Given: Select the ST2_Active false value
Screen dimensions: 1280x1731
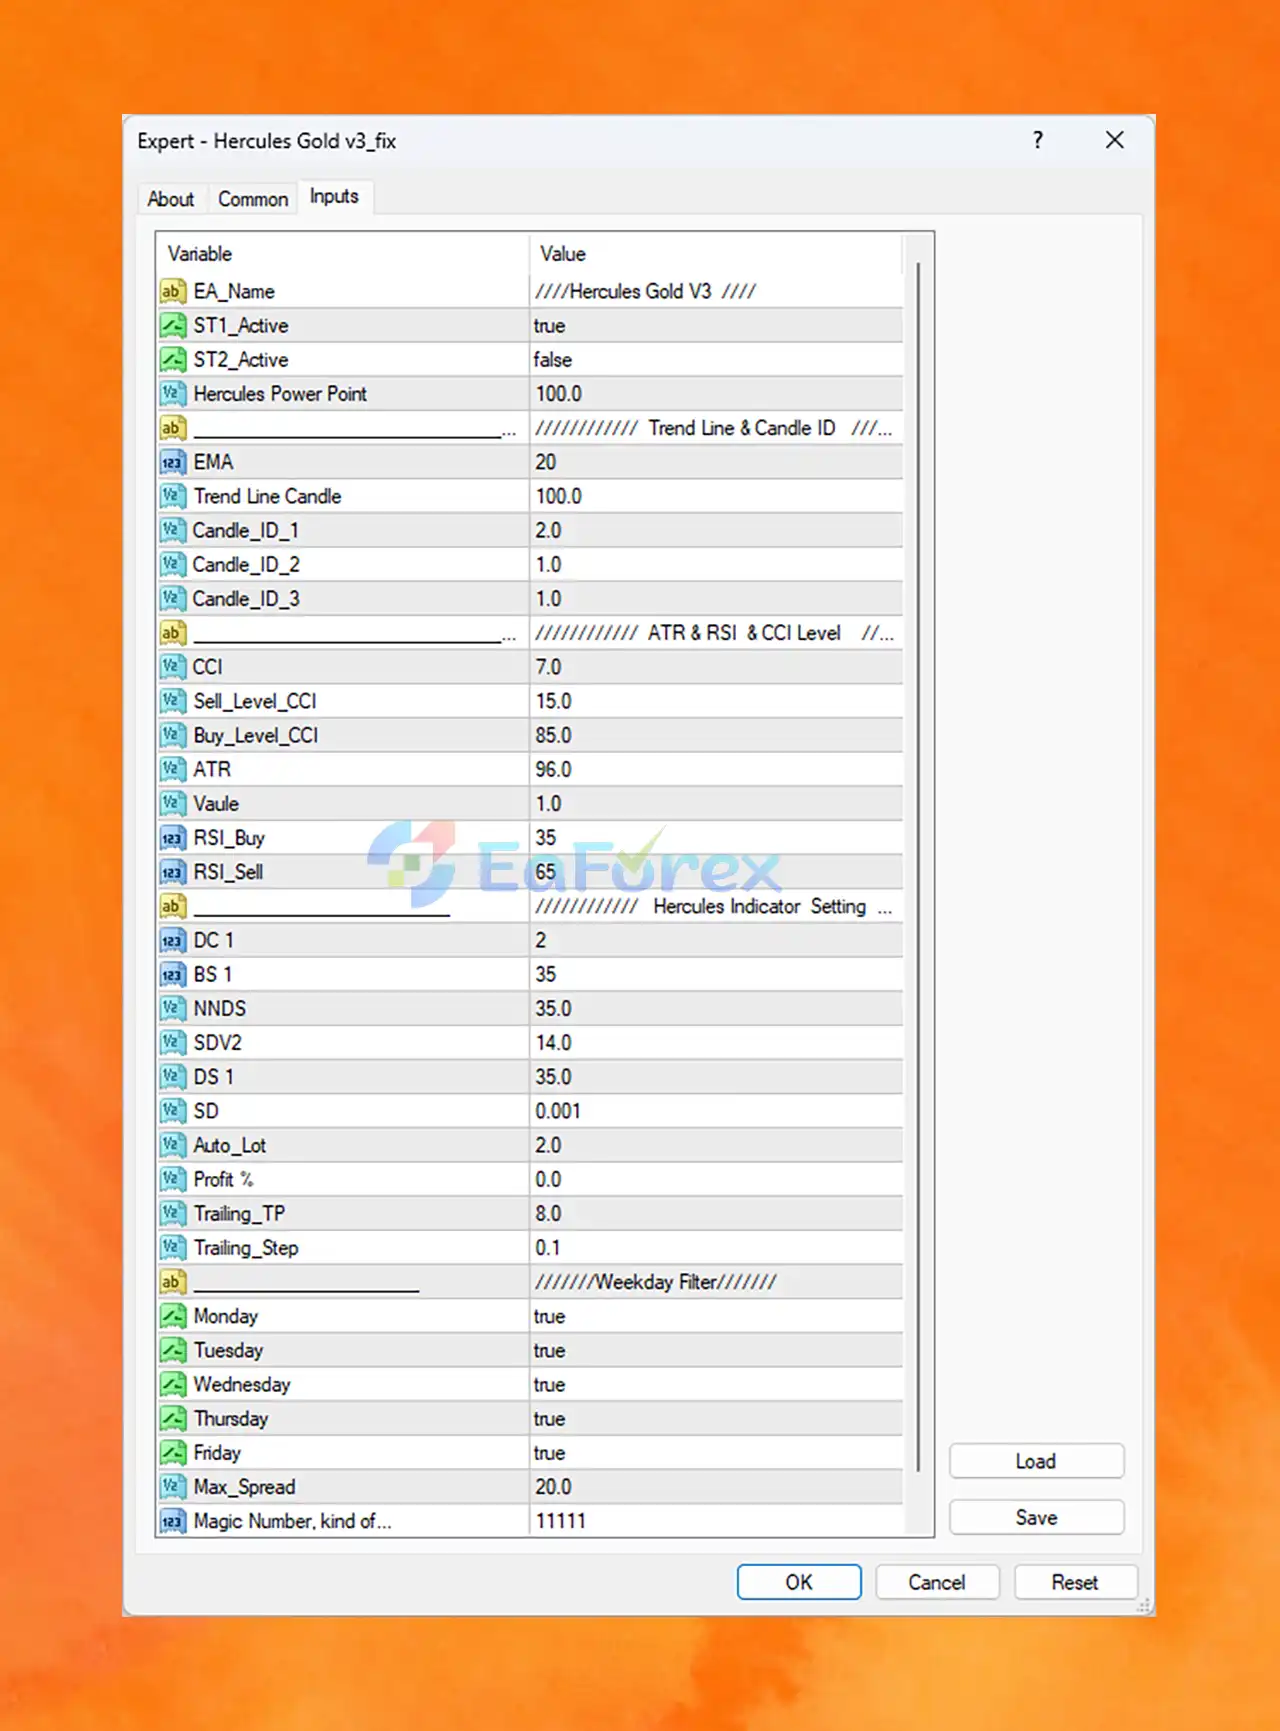Looking at the screenshot, I should (x=715, y=359).
